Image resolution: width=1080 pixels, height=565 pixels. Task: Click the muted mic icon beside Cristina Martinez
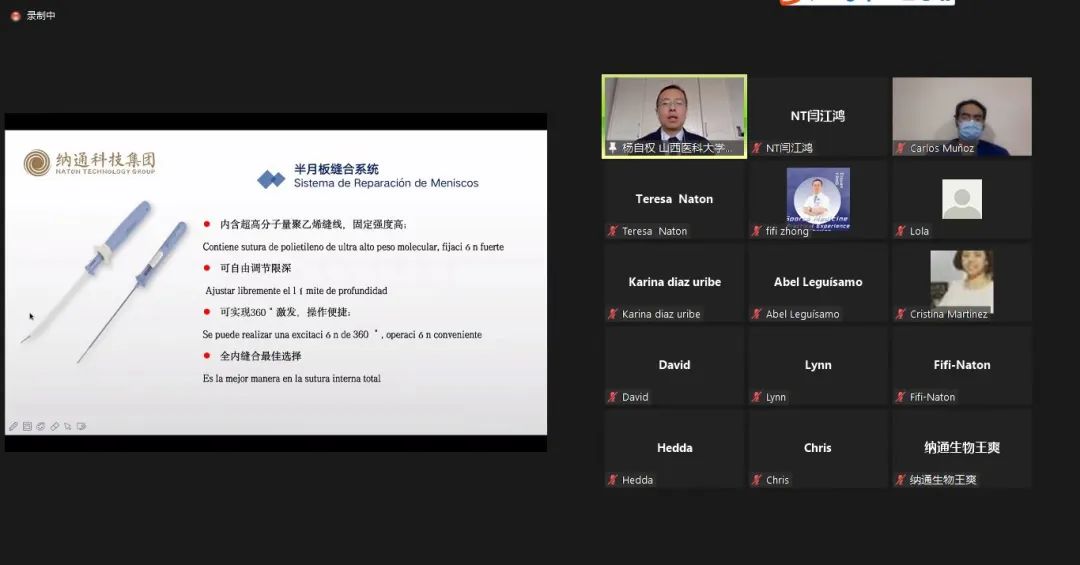pyautogui.click(x=900, y=314)
